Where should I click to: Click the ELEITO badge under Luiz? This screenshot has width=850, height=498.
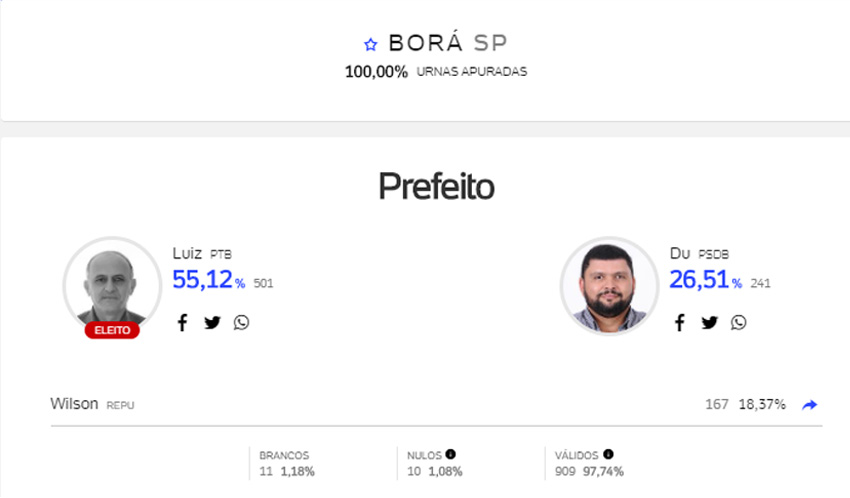(112, 330)
